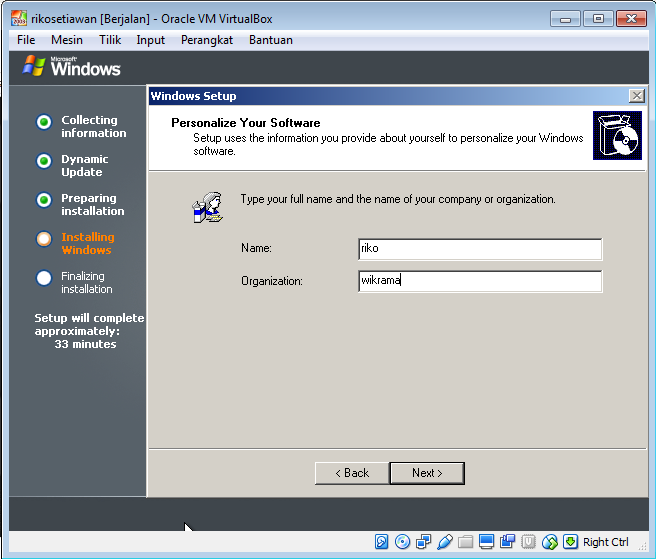Click the Back button
Viewport: 656px width, 559px height.
coord(352,473)
